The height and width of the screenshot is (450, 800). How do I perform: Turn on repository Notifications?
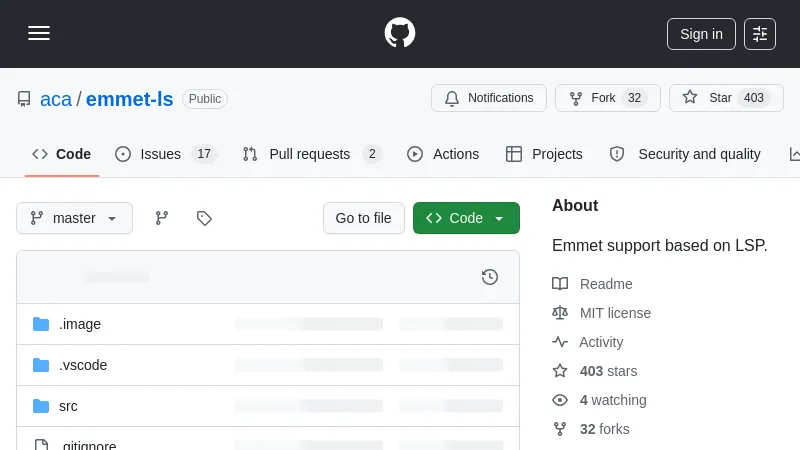point(489,98)
